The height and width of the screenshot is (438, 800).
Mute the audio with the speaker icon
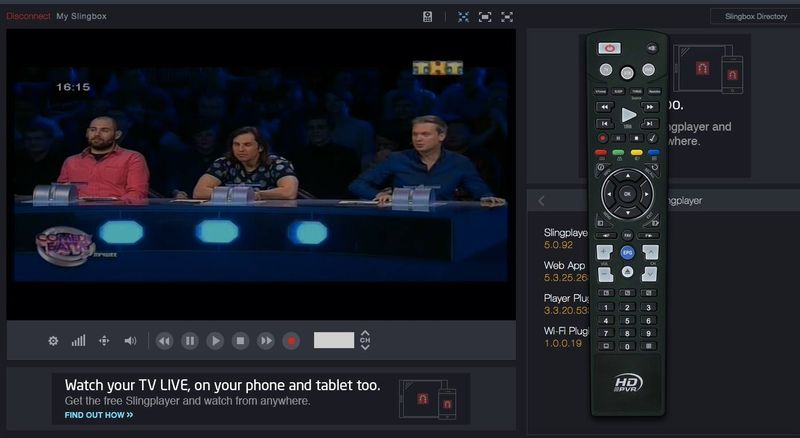(130, 341)
